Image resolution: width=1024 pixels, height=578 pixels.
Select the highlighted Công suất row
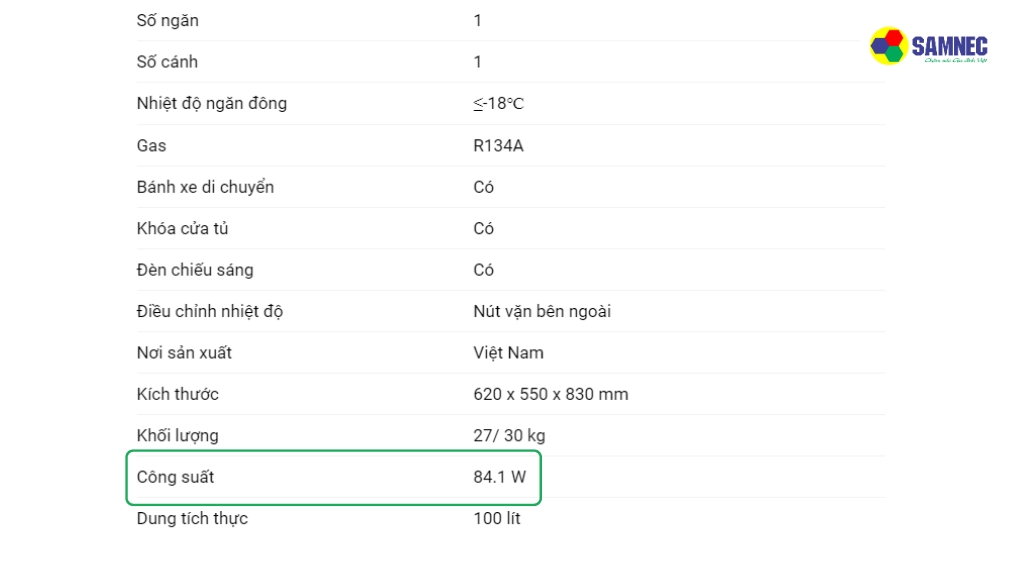pos(333,478)
